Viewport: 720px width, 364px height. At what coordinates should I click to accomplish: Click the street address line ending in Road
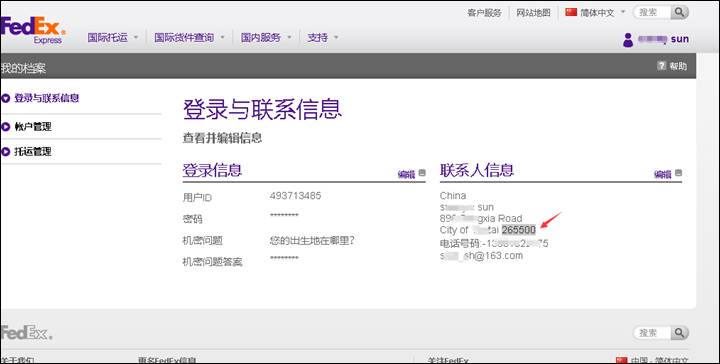481,218
